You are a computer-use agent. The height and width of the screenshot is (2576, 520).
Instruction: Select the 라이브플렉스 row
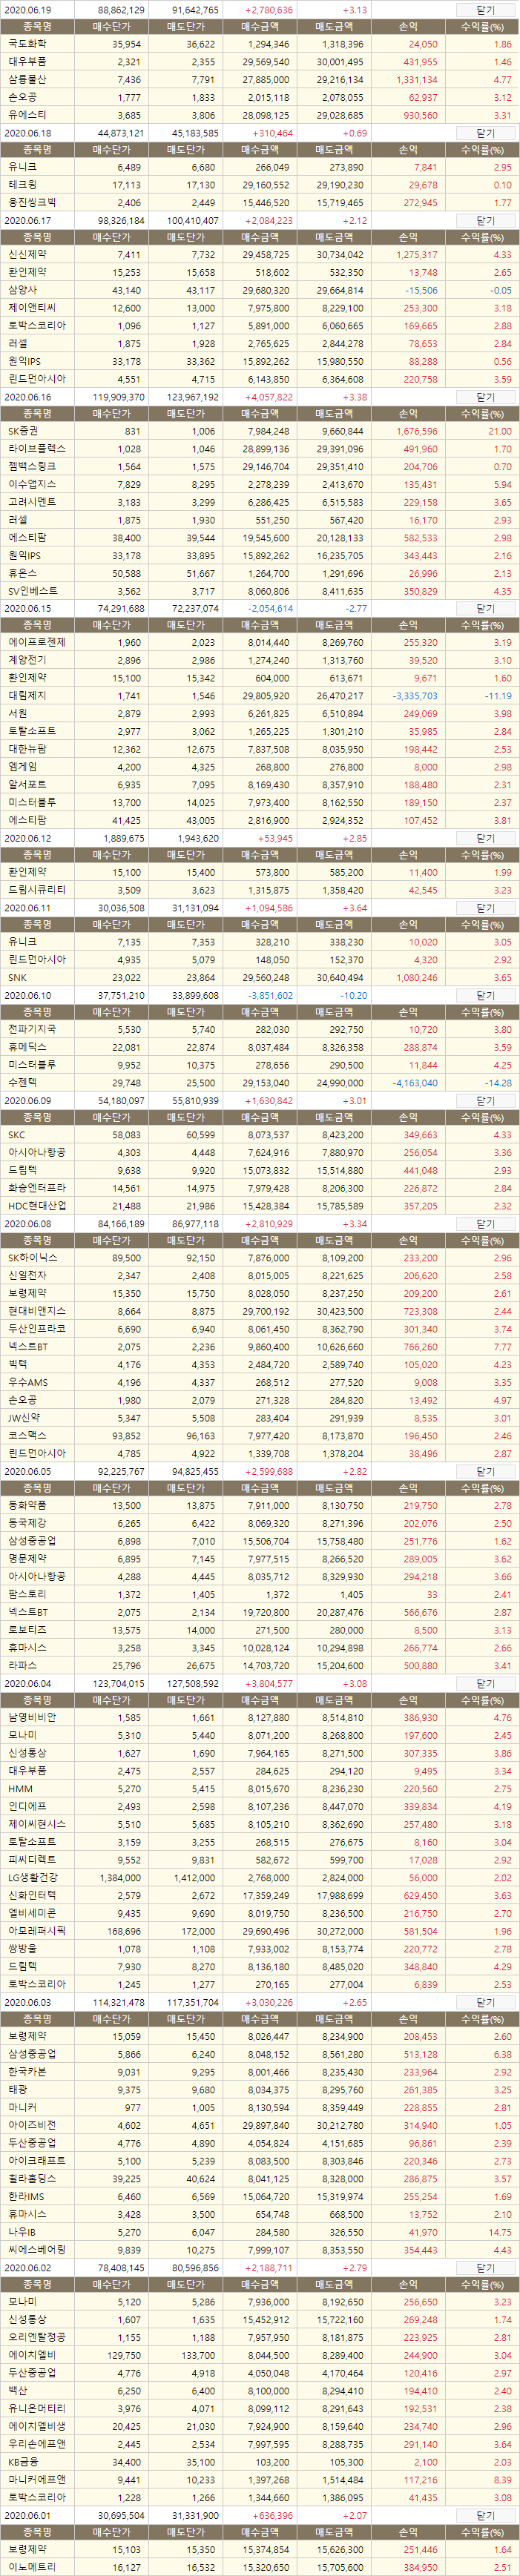260,449
